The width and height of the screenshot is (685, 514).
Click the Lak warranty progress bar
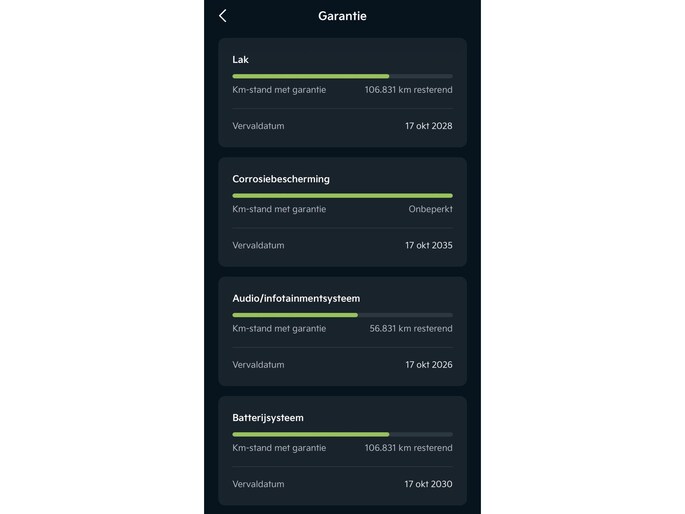tap(342, 76)
